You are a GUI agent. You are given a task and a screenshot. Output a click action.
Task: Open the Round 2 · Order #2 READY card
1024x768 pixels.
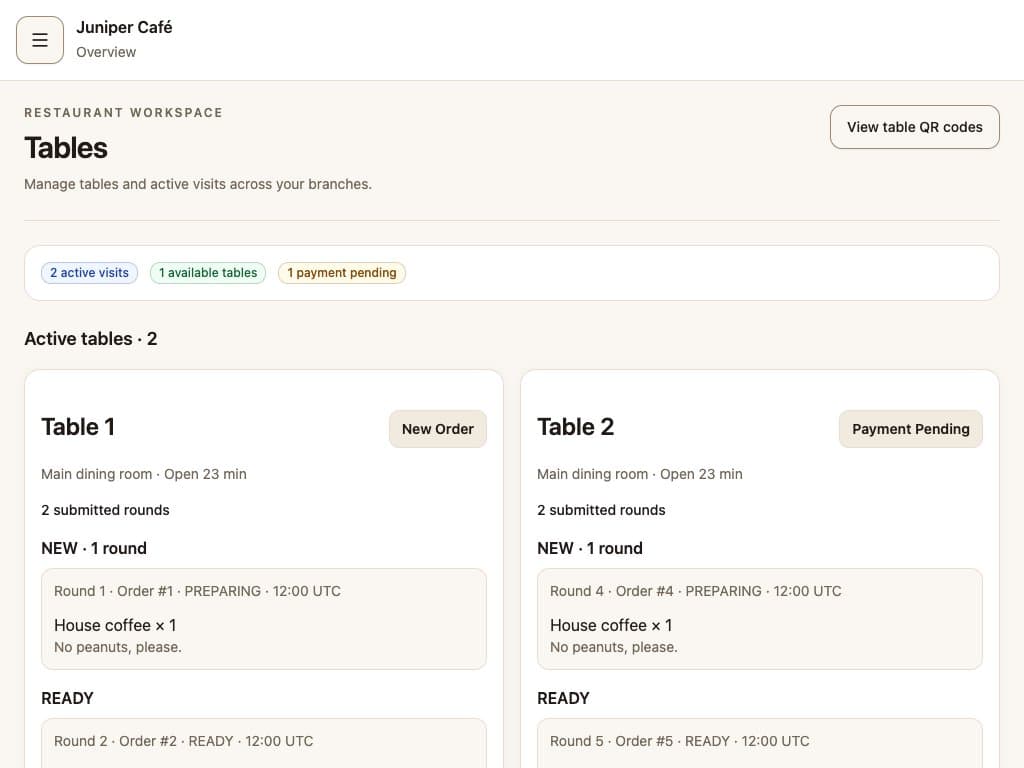coord(264,743)
